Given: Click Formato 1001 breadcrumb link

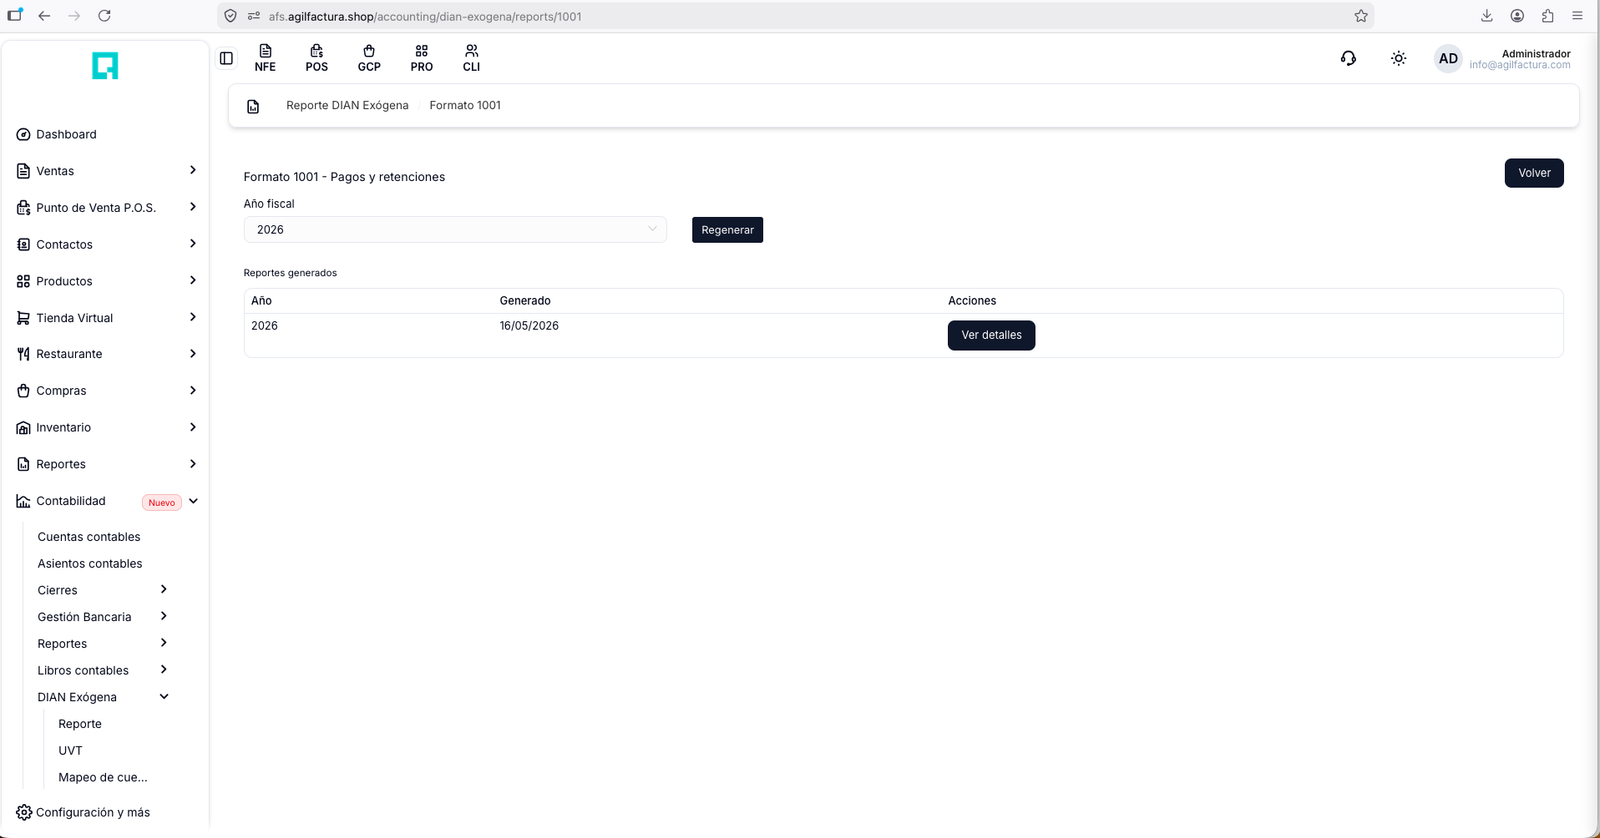Looking at the screenshot, I should 465,105.
